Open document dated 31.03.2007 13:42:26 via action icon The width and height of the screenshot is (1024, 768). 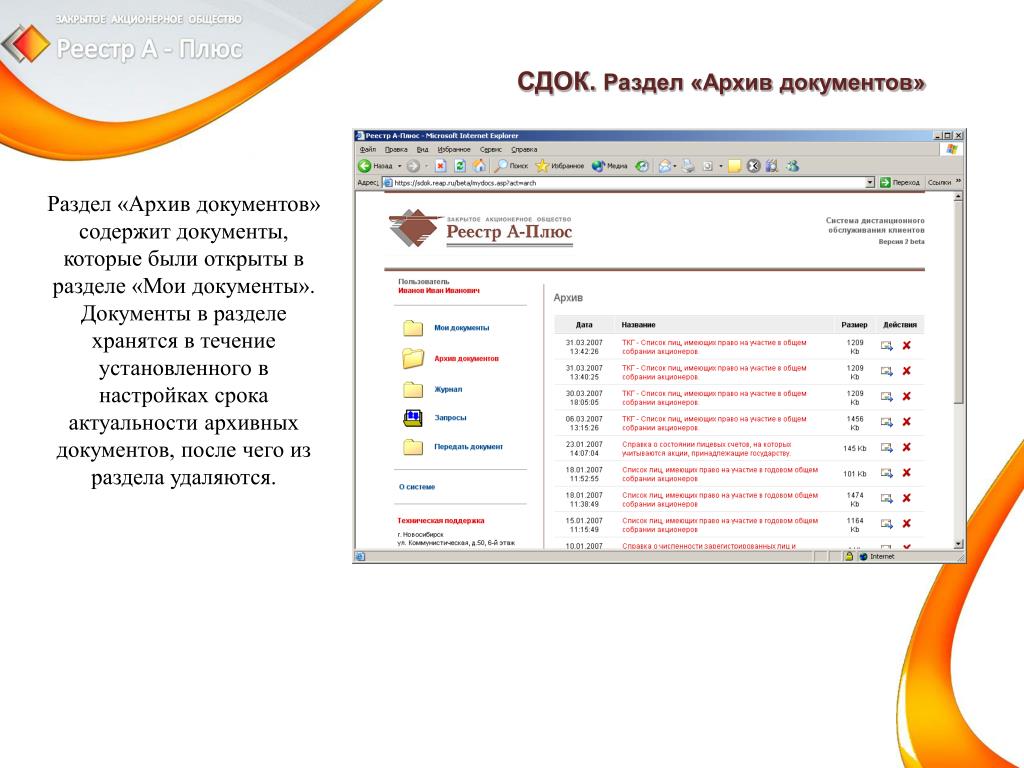click(886, 345)
